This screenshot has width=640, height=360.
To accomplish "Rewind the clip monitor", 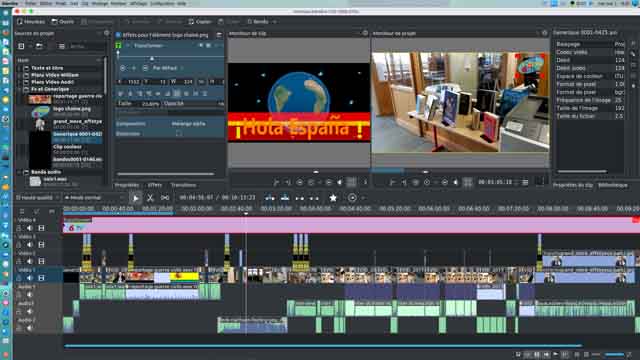I will [x=300, y=182].
